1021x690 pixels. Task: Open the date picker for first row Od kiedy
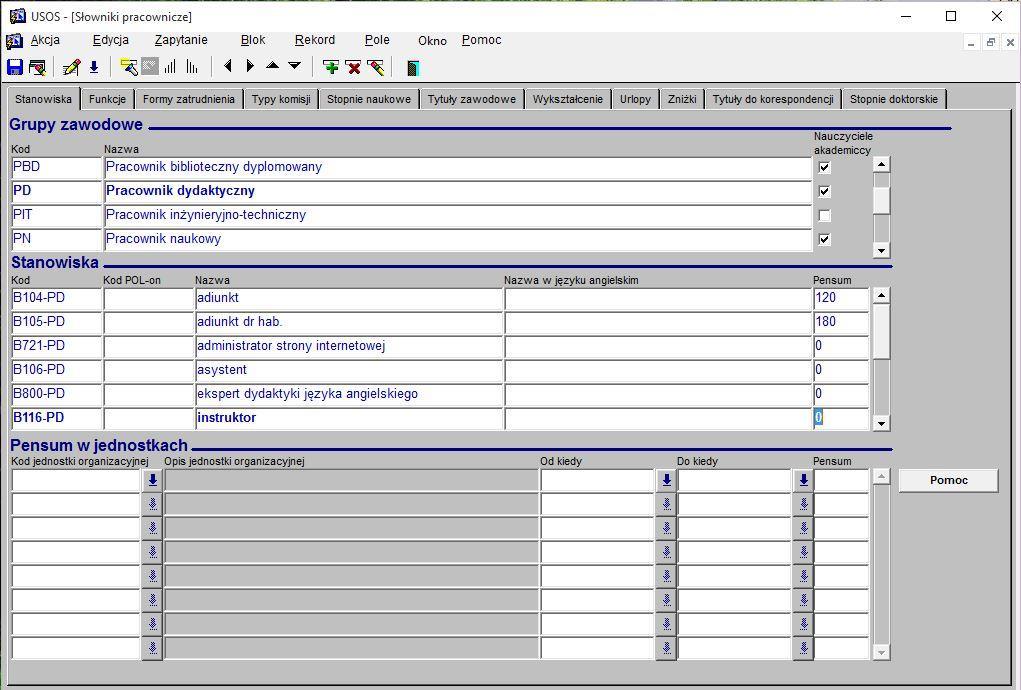[666, 480]
